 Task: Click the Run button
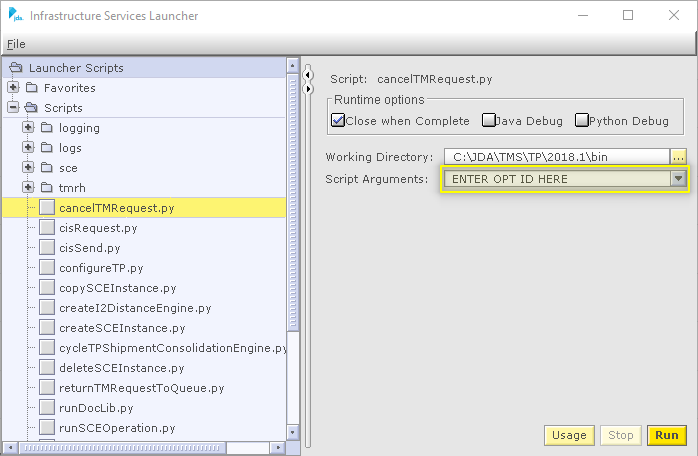point(666,435)
